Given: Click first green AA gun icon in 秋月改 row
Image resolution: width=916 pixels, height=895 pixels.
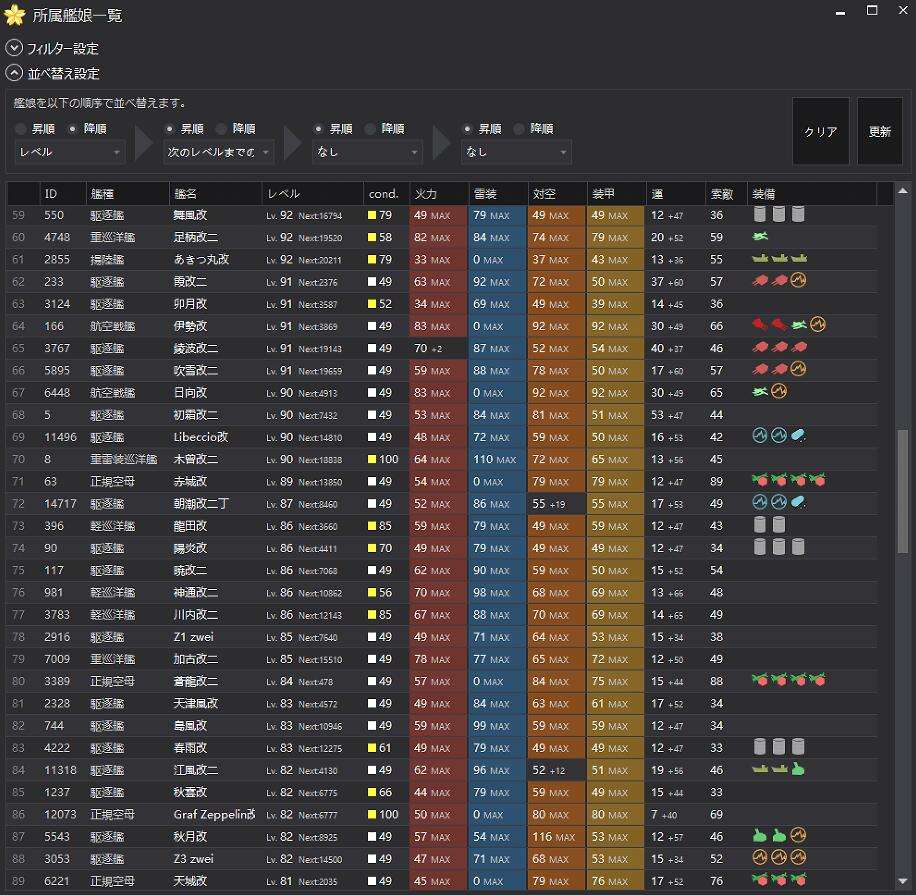Looking at the screenshot, I should click(759, 835).
